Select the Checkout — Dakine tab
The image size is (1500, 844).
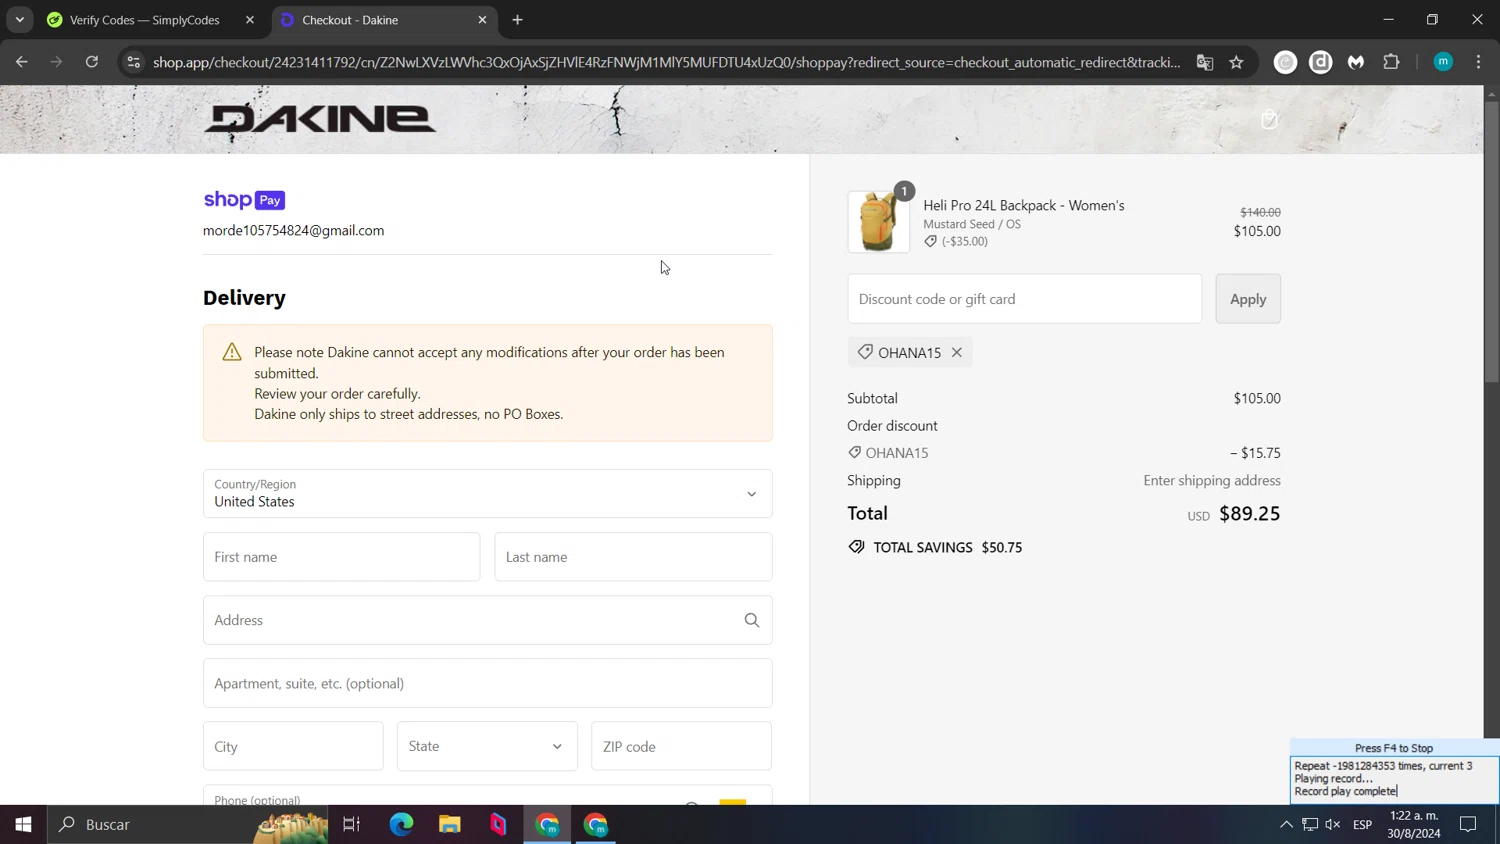350,20
